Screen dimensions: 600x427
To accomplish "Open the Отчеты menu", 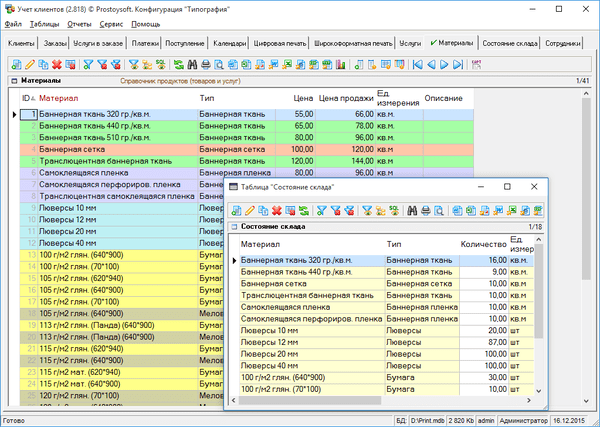I will coord(79,24).
